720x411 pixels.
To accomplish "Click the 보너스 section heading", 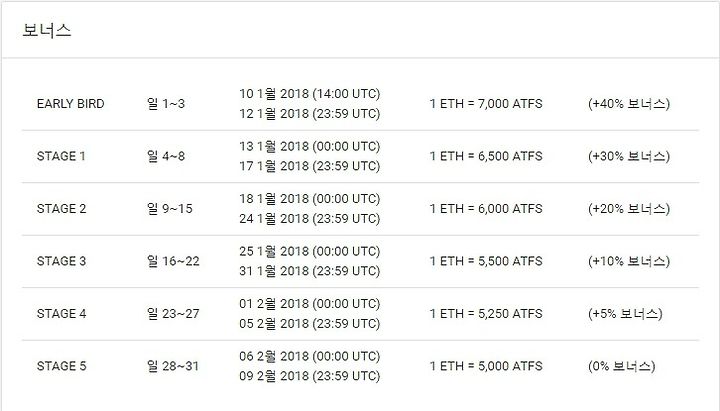I will [47, 30].
